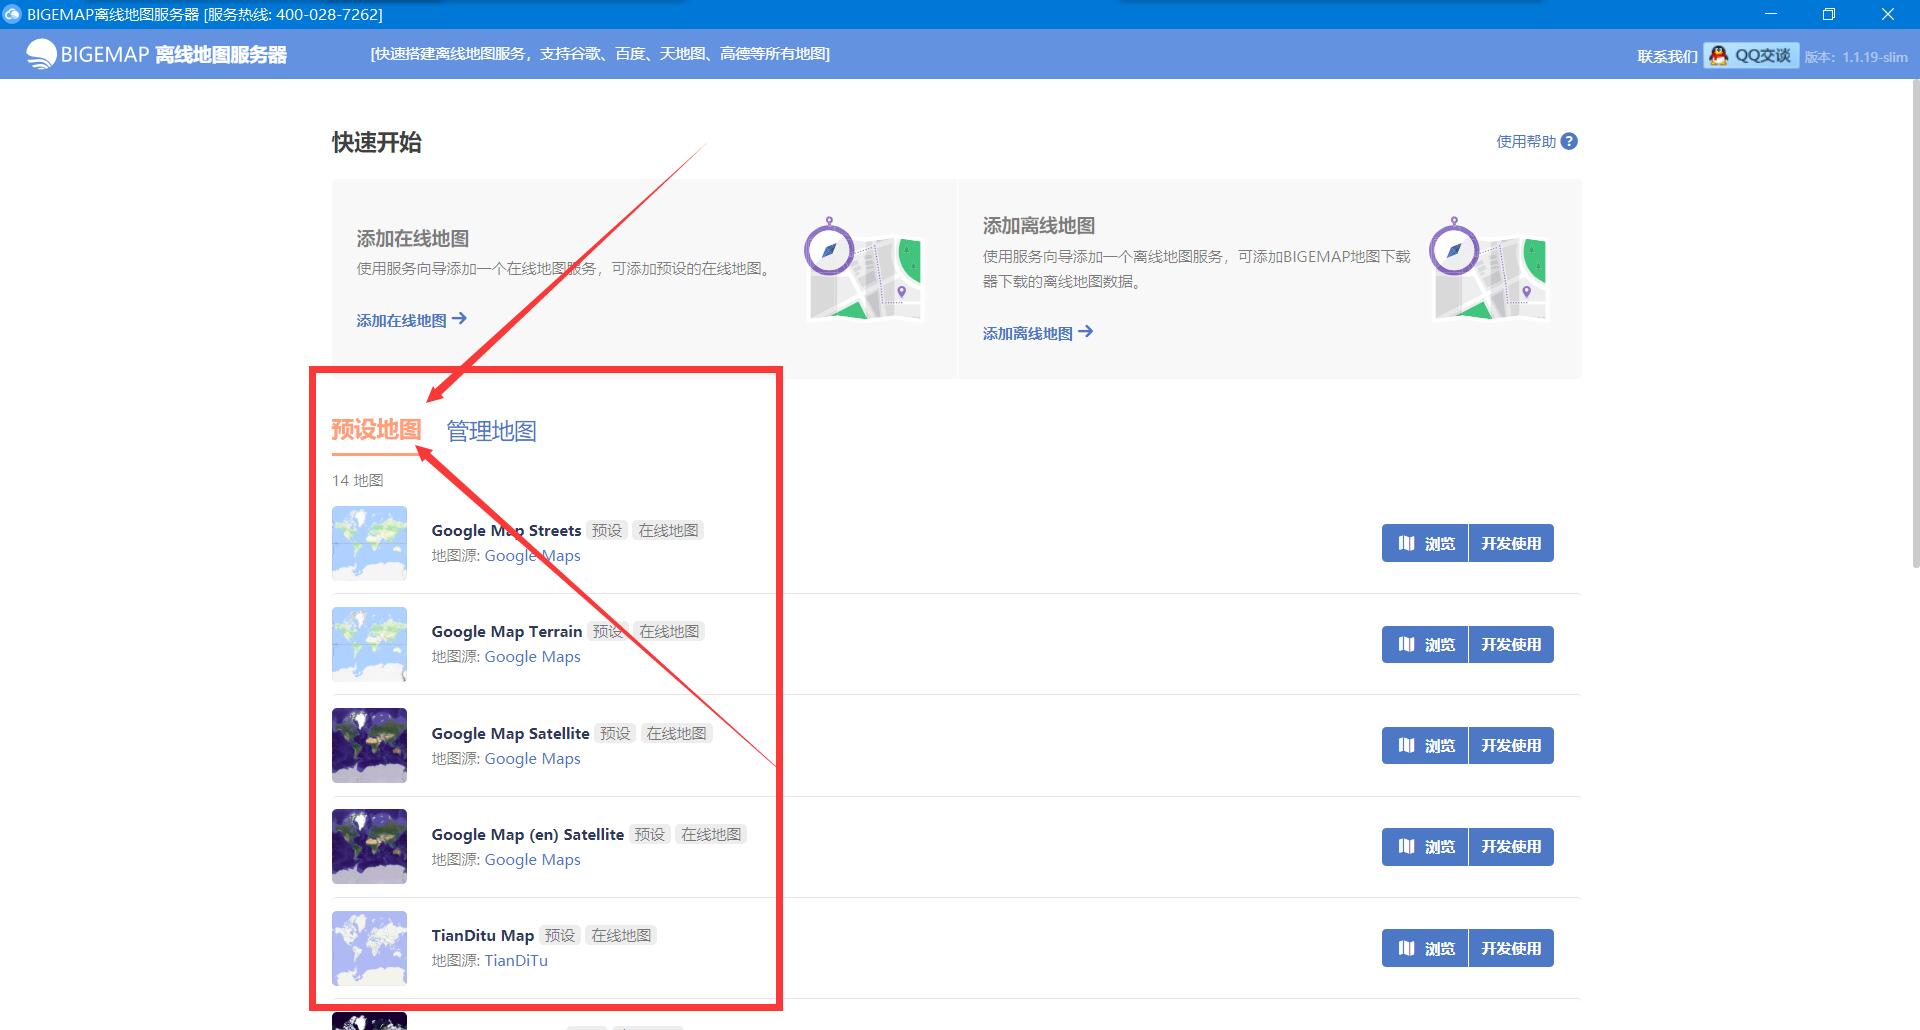This screenshot has width=1920, height=1030.
Task: Click 开发使用 for TianDitu Map
Action: pos(1511,948)
